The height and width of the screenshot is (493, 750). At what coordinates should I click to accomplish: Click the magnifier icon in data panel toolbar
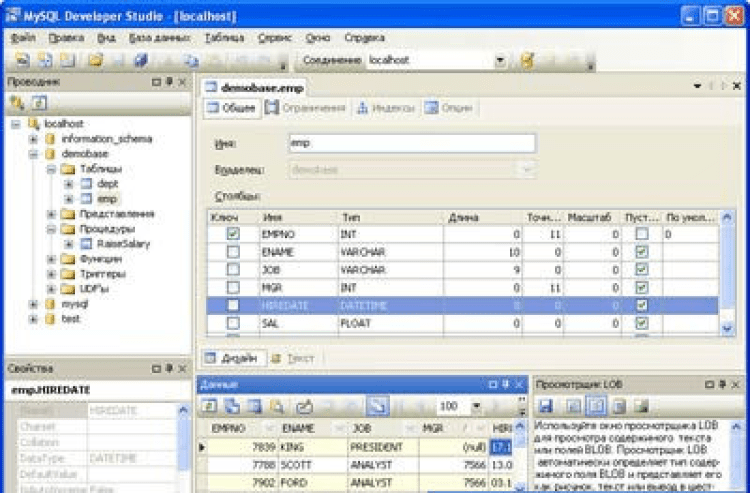point(276,406)
